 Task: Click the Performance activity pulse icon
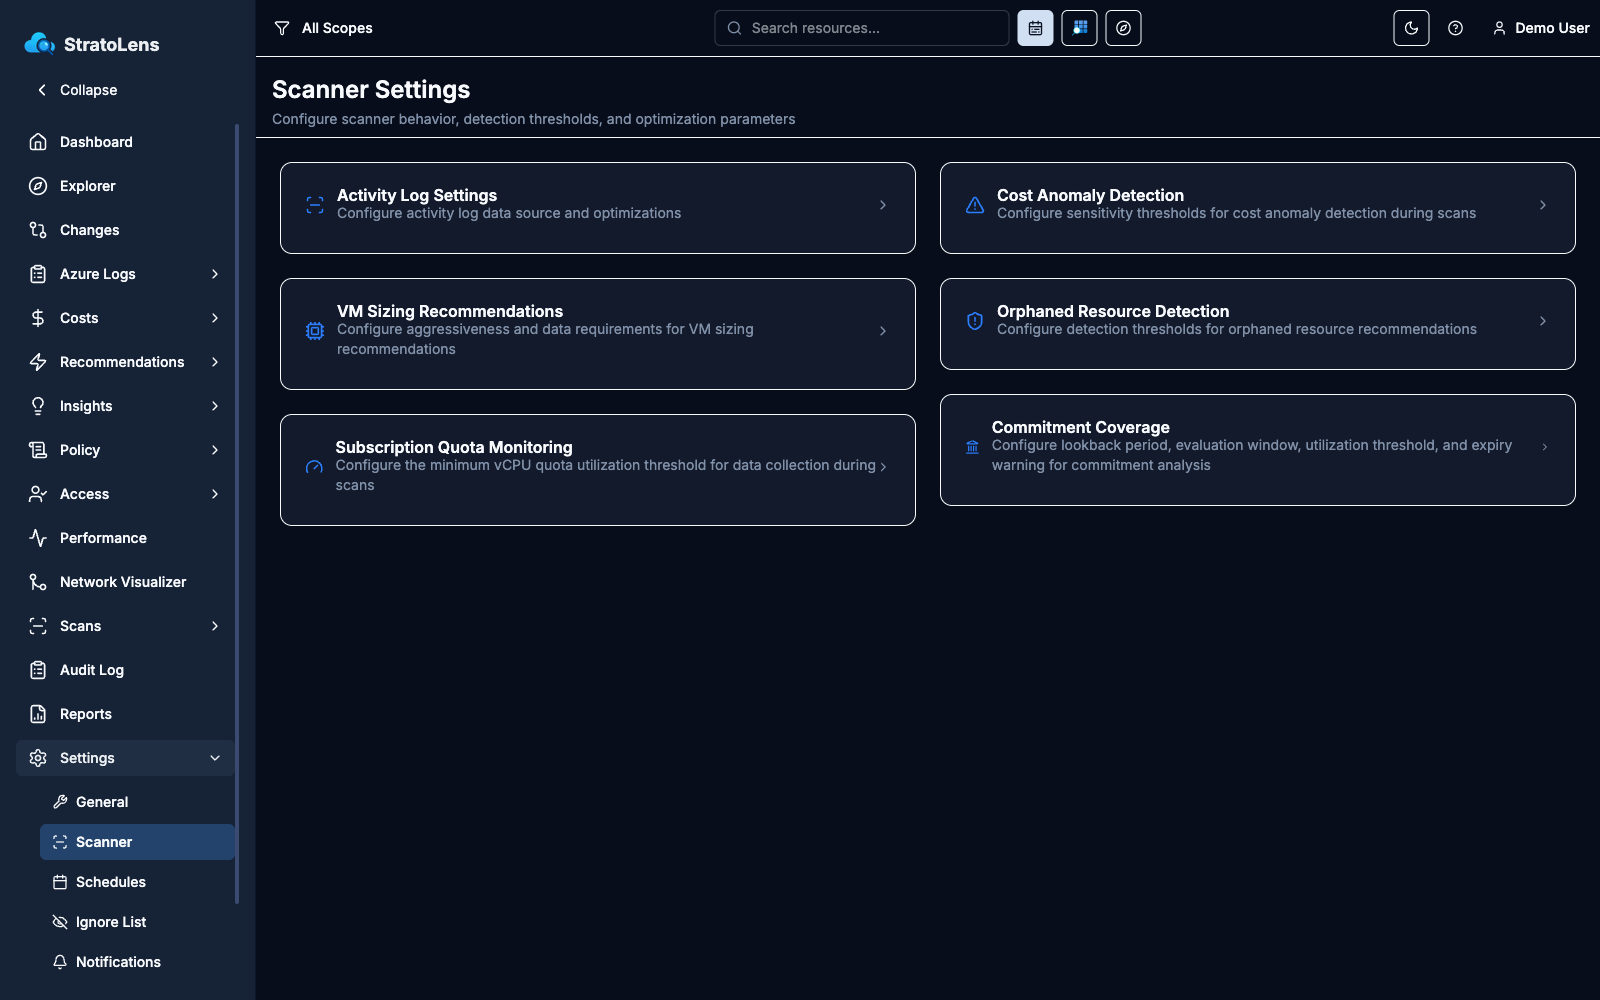coord(38,538)
